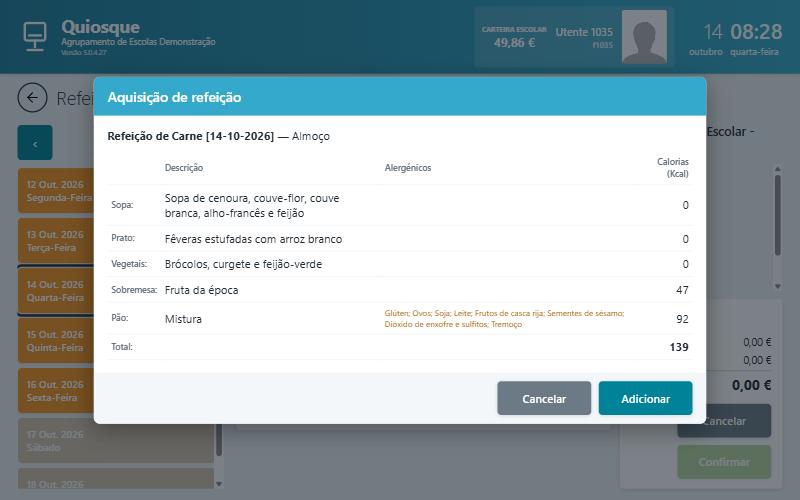Select 13 Out. 2026 Terça-Feira
800x500 pixels.
pos(56,241)
